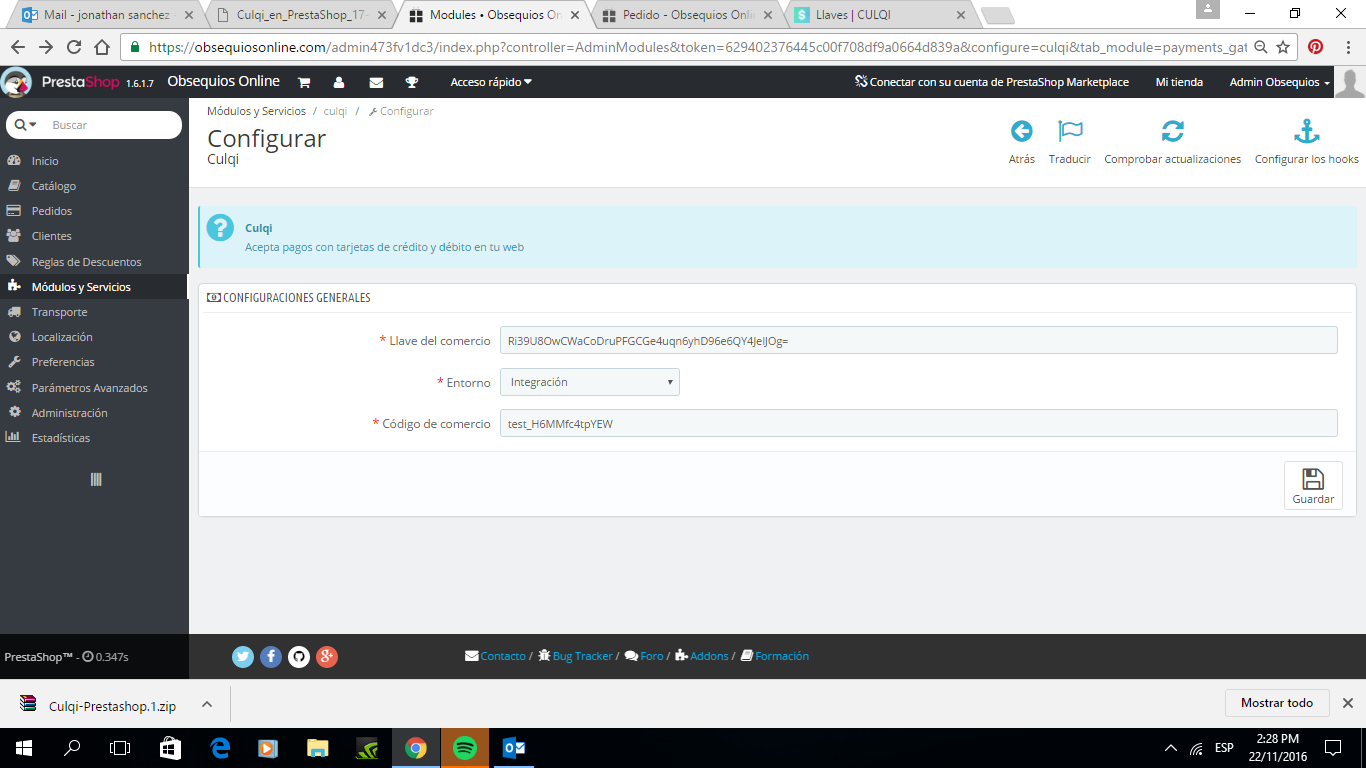Switch to the Llaves | CULQI tab
The width and height of the screenshot is (1366, 768).
(x=880, y=15)
